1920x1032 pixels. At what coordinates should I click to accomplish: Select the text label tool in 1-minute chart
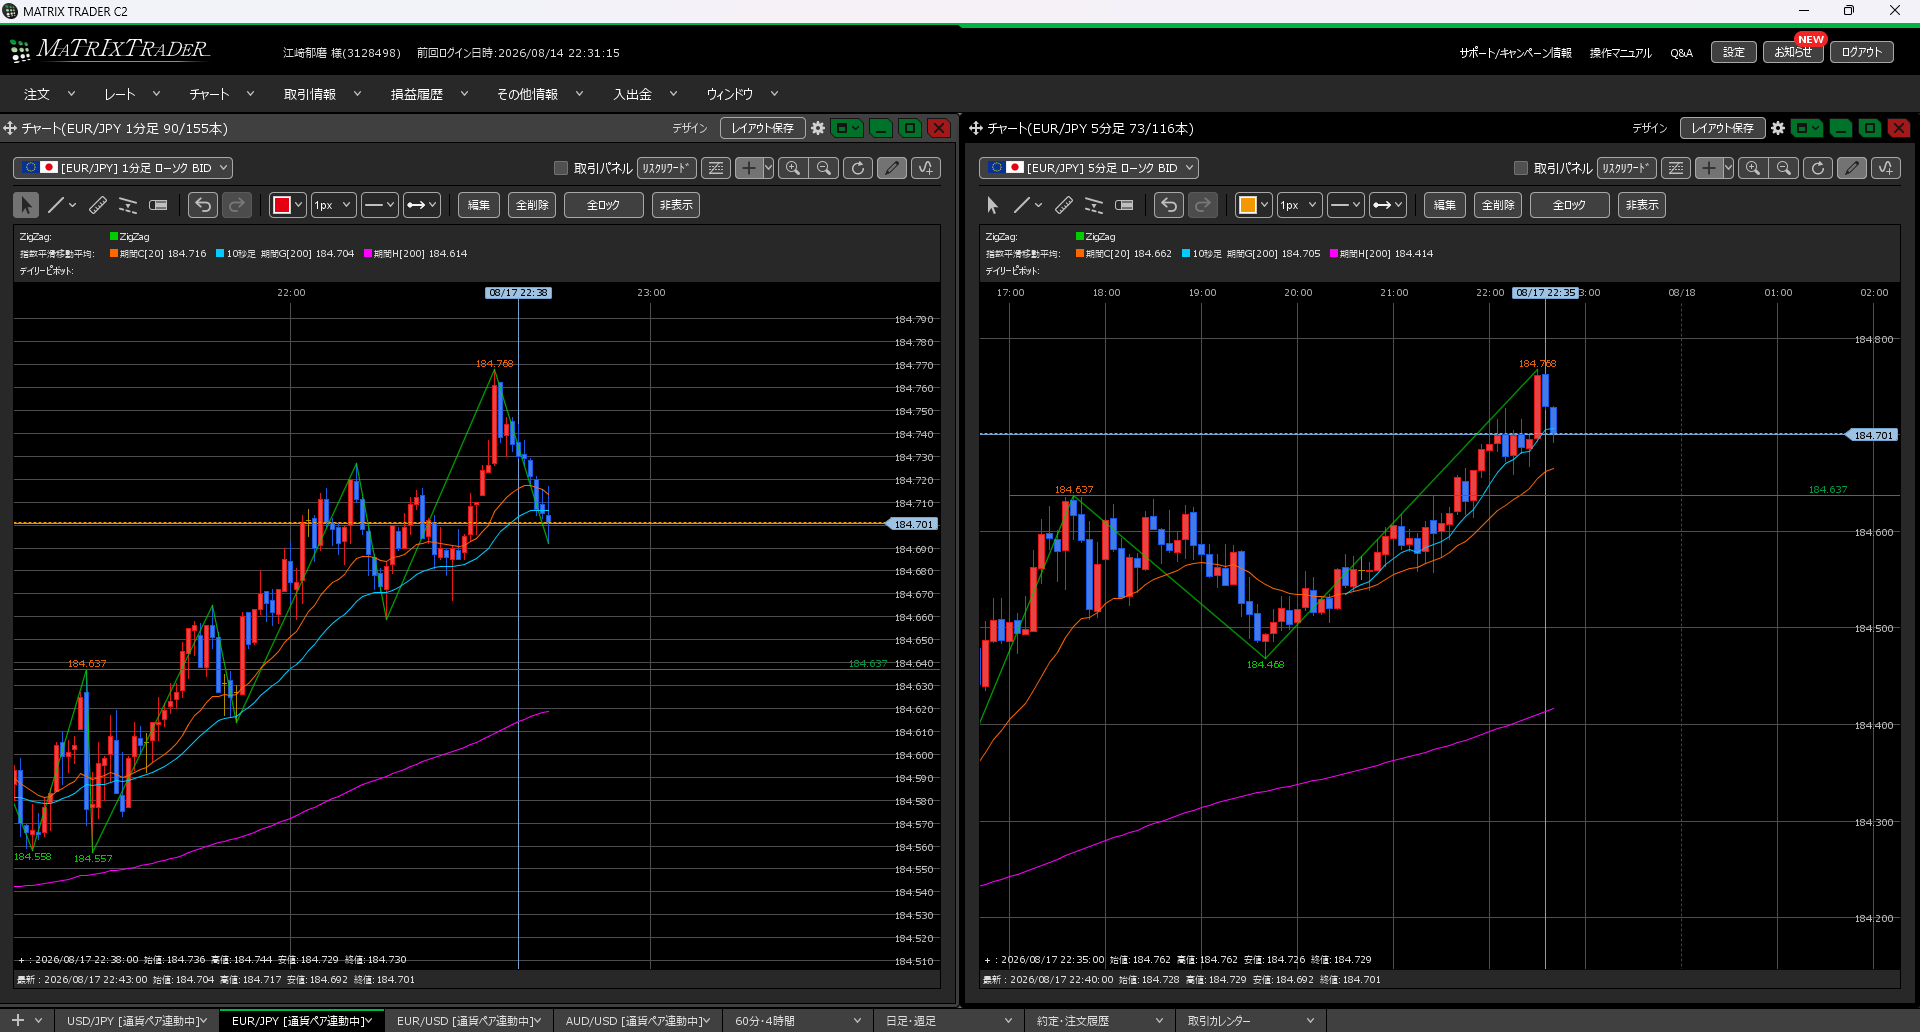click(158, 205)
